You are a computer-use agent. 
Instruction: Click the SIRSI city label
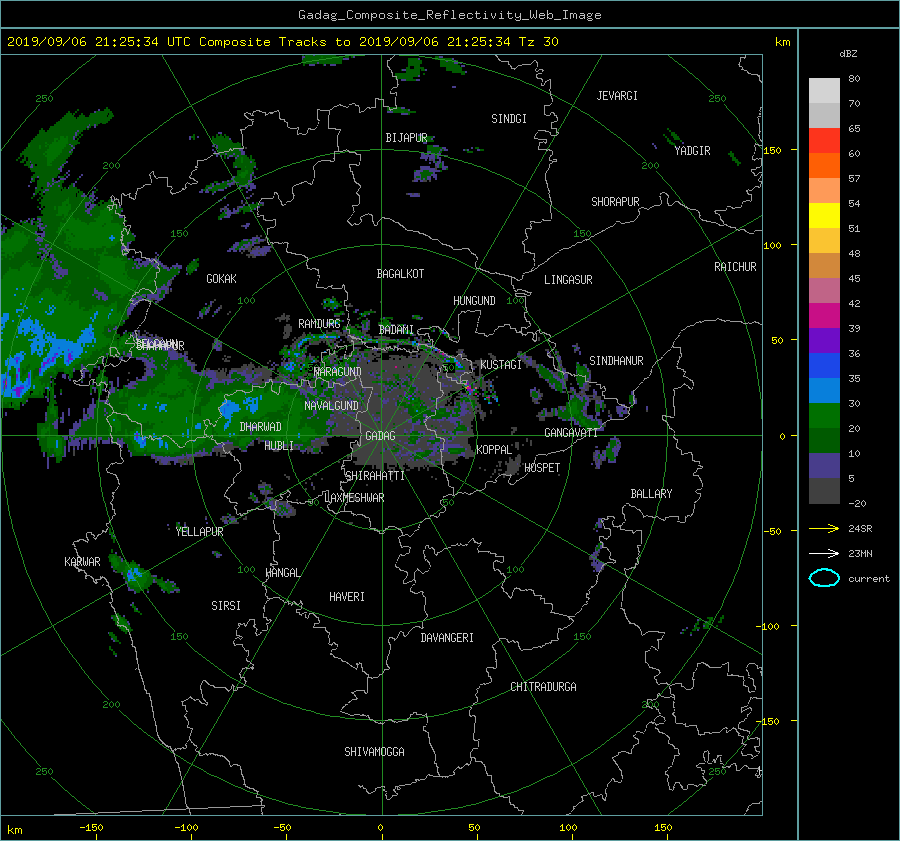pyautogui.click(x=226, y=606)
